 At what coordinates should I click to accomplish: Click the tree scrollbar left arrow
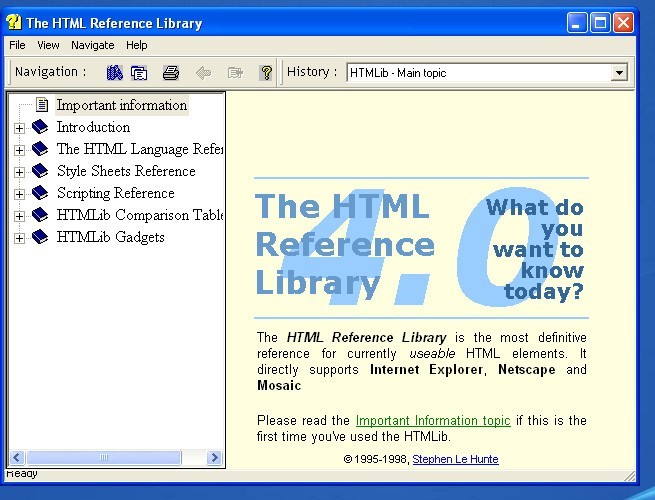tap(17, 457)
